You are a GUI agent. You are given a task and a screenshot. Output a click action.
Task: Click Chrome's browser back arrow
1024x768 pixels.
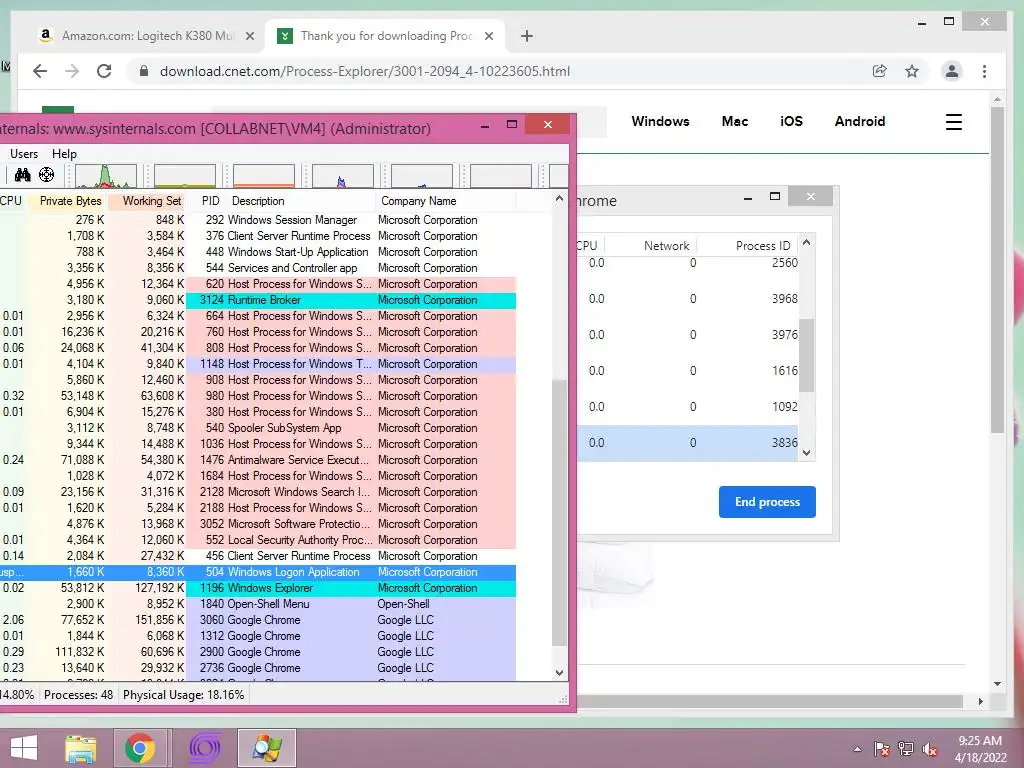coord(40,71)
